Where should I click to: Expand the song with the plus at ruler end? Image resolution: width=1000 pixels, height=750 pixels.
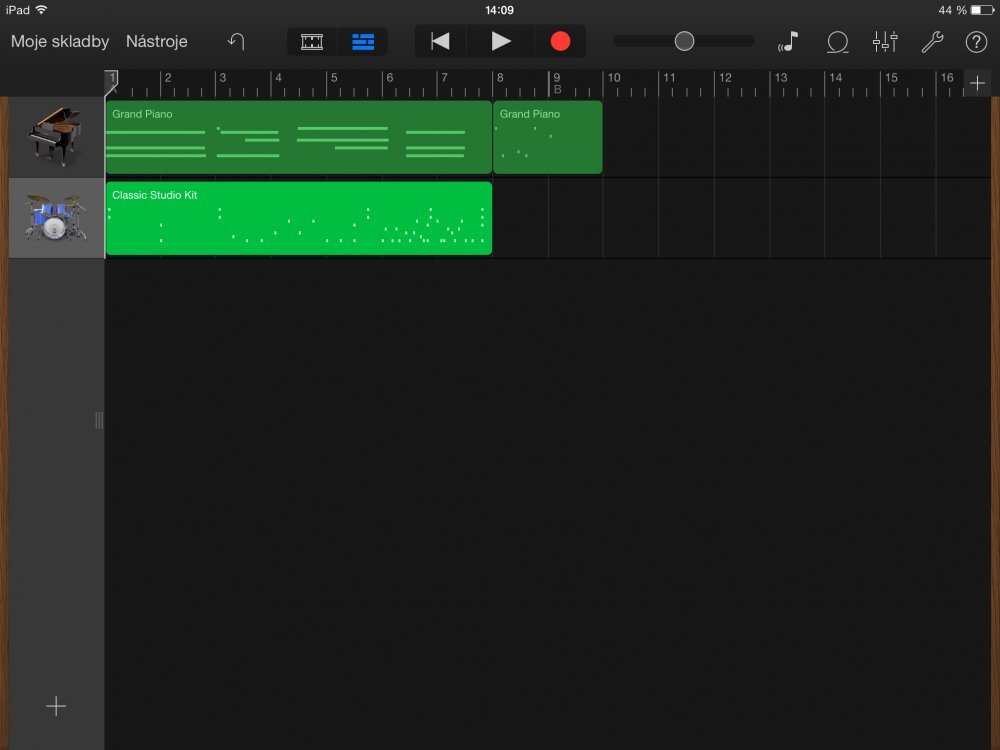(977, 83)
